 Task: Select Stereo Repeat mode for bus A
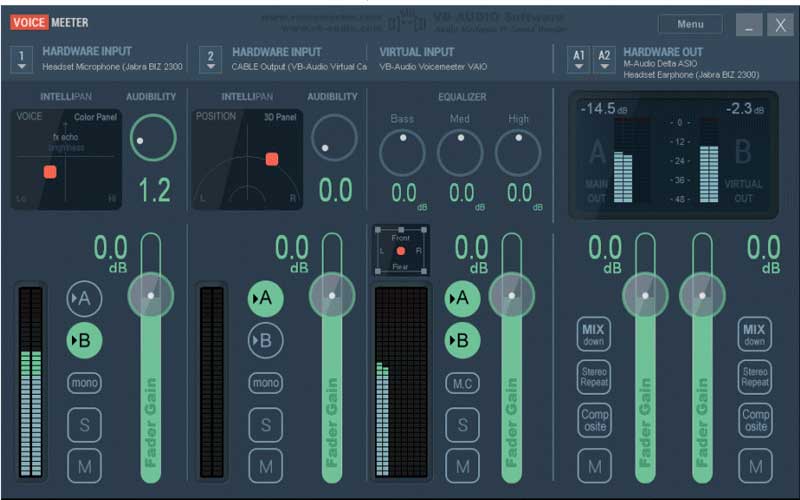tap(594, 377)
